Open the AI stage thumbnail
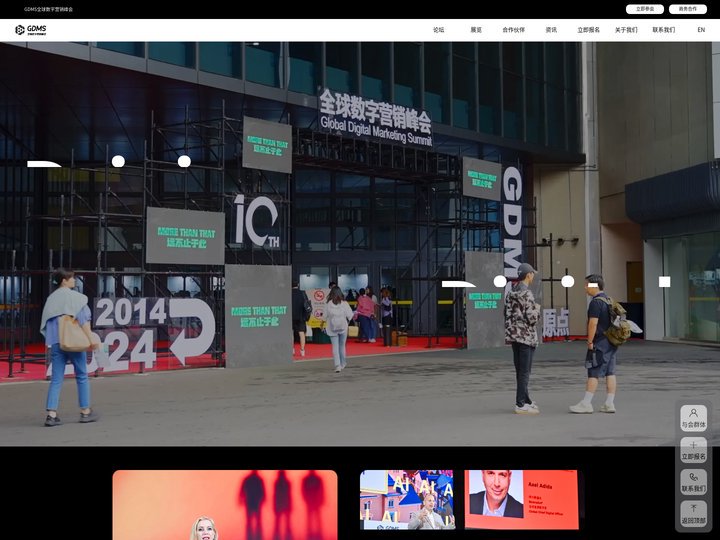This screenshot has width=720, height=540. point(407,500)
